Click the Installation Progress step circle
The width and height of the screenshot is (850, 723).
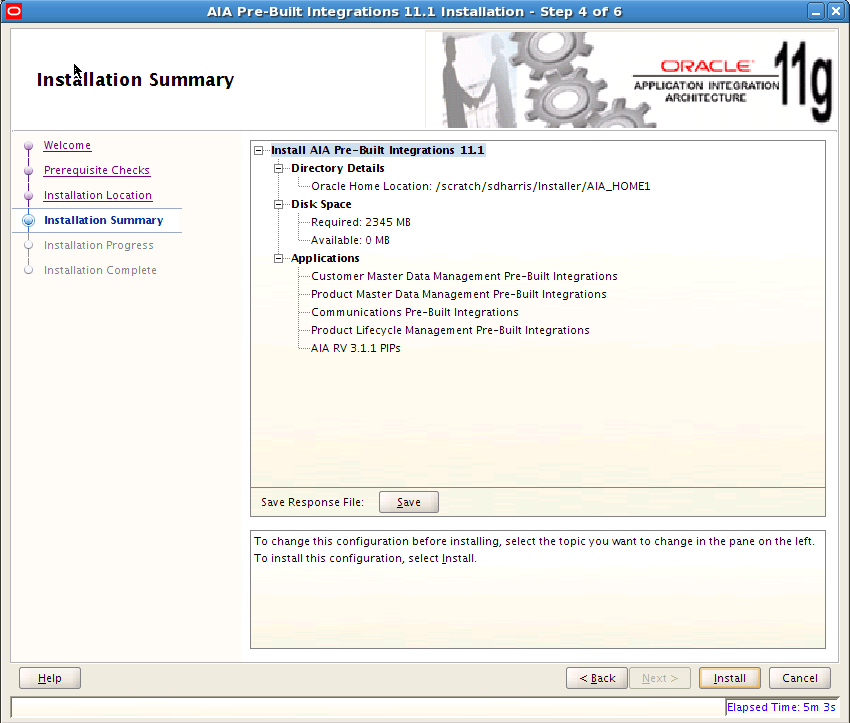27,245
